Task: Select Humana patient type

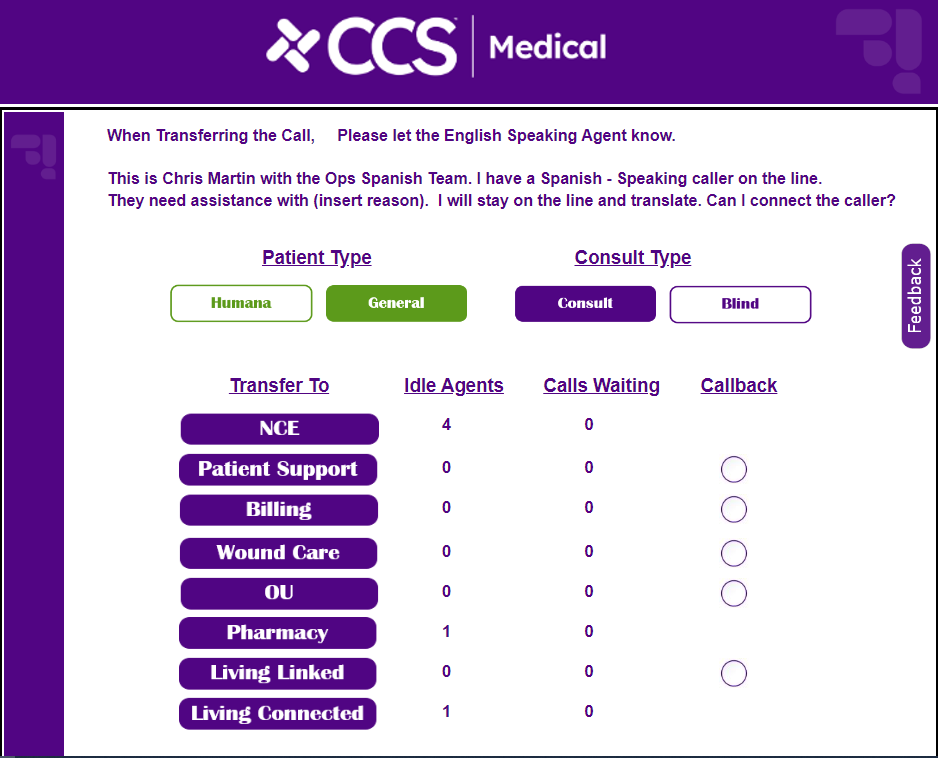Action: tap(241, 303)
